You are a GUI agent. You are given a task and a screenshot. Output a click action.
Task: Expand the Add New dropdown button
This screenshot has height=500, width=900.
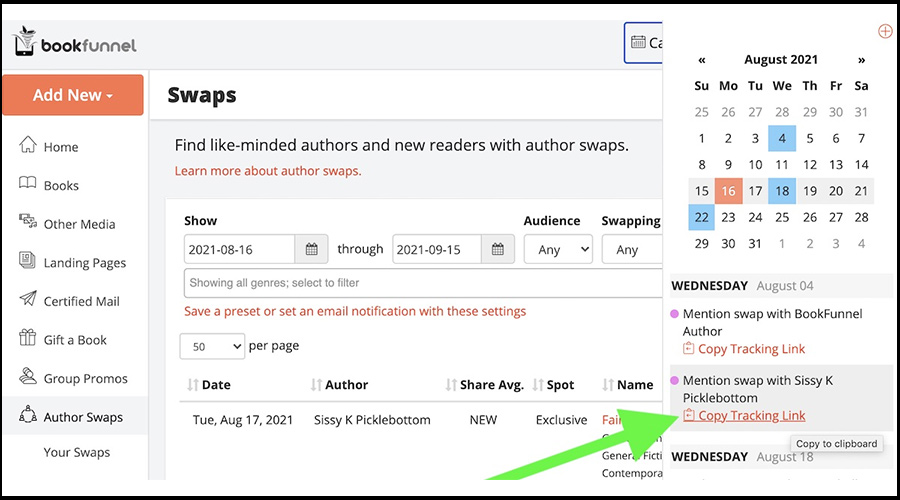tap(72, 95)
